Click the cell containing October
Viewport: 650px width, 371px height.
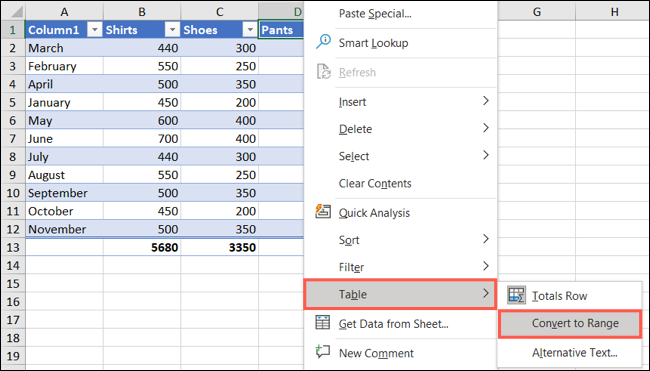coord(64,211)
